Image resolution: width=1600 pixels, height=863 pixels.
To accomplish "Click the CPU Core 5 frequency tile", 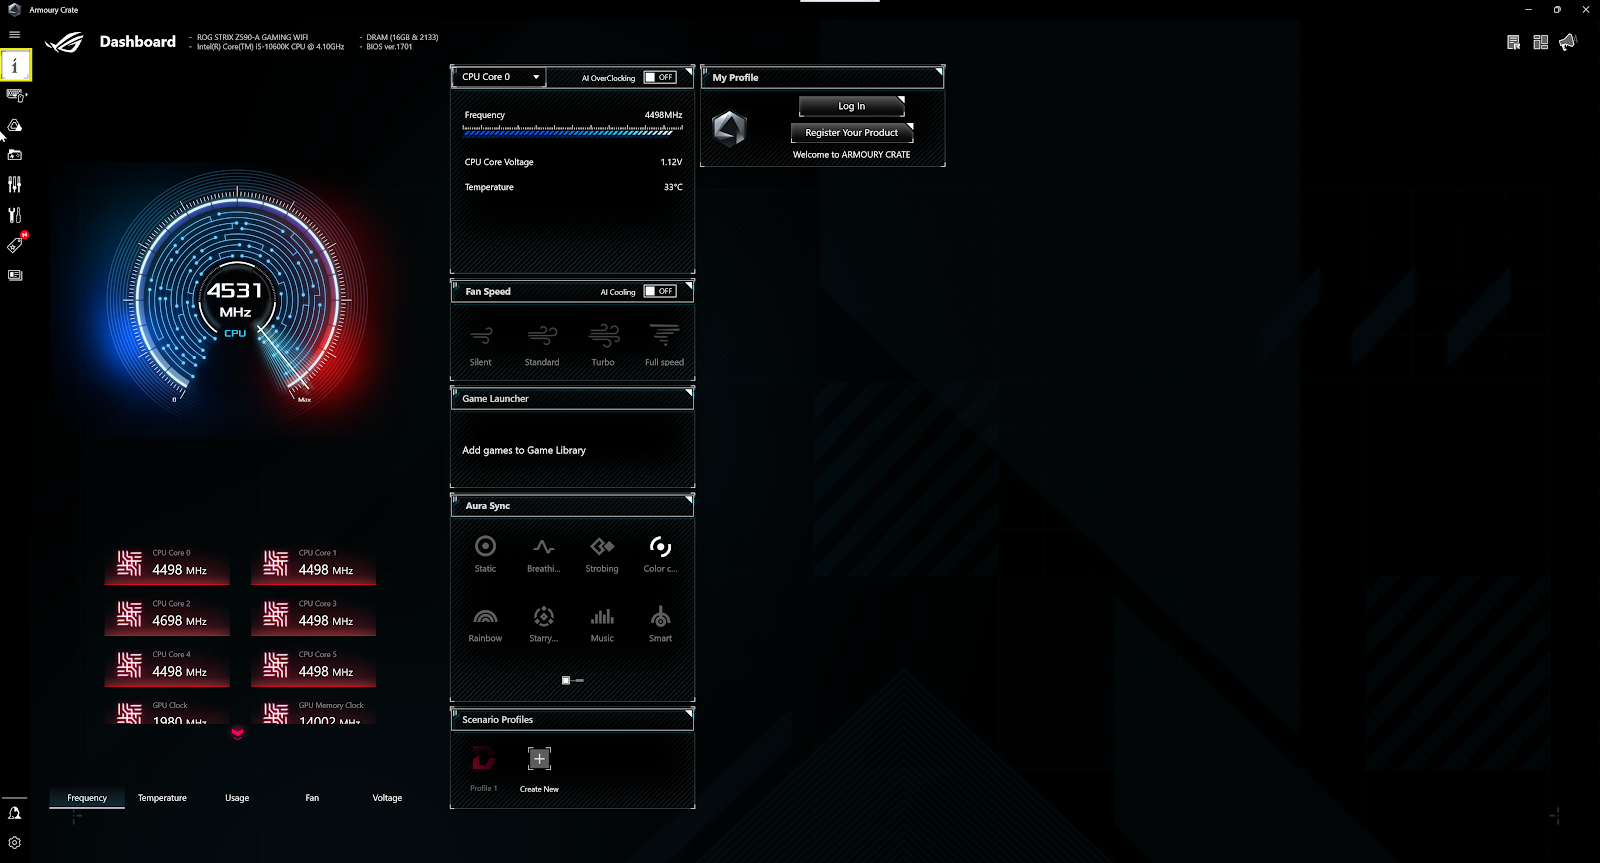I will tap(313, 666).
